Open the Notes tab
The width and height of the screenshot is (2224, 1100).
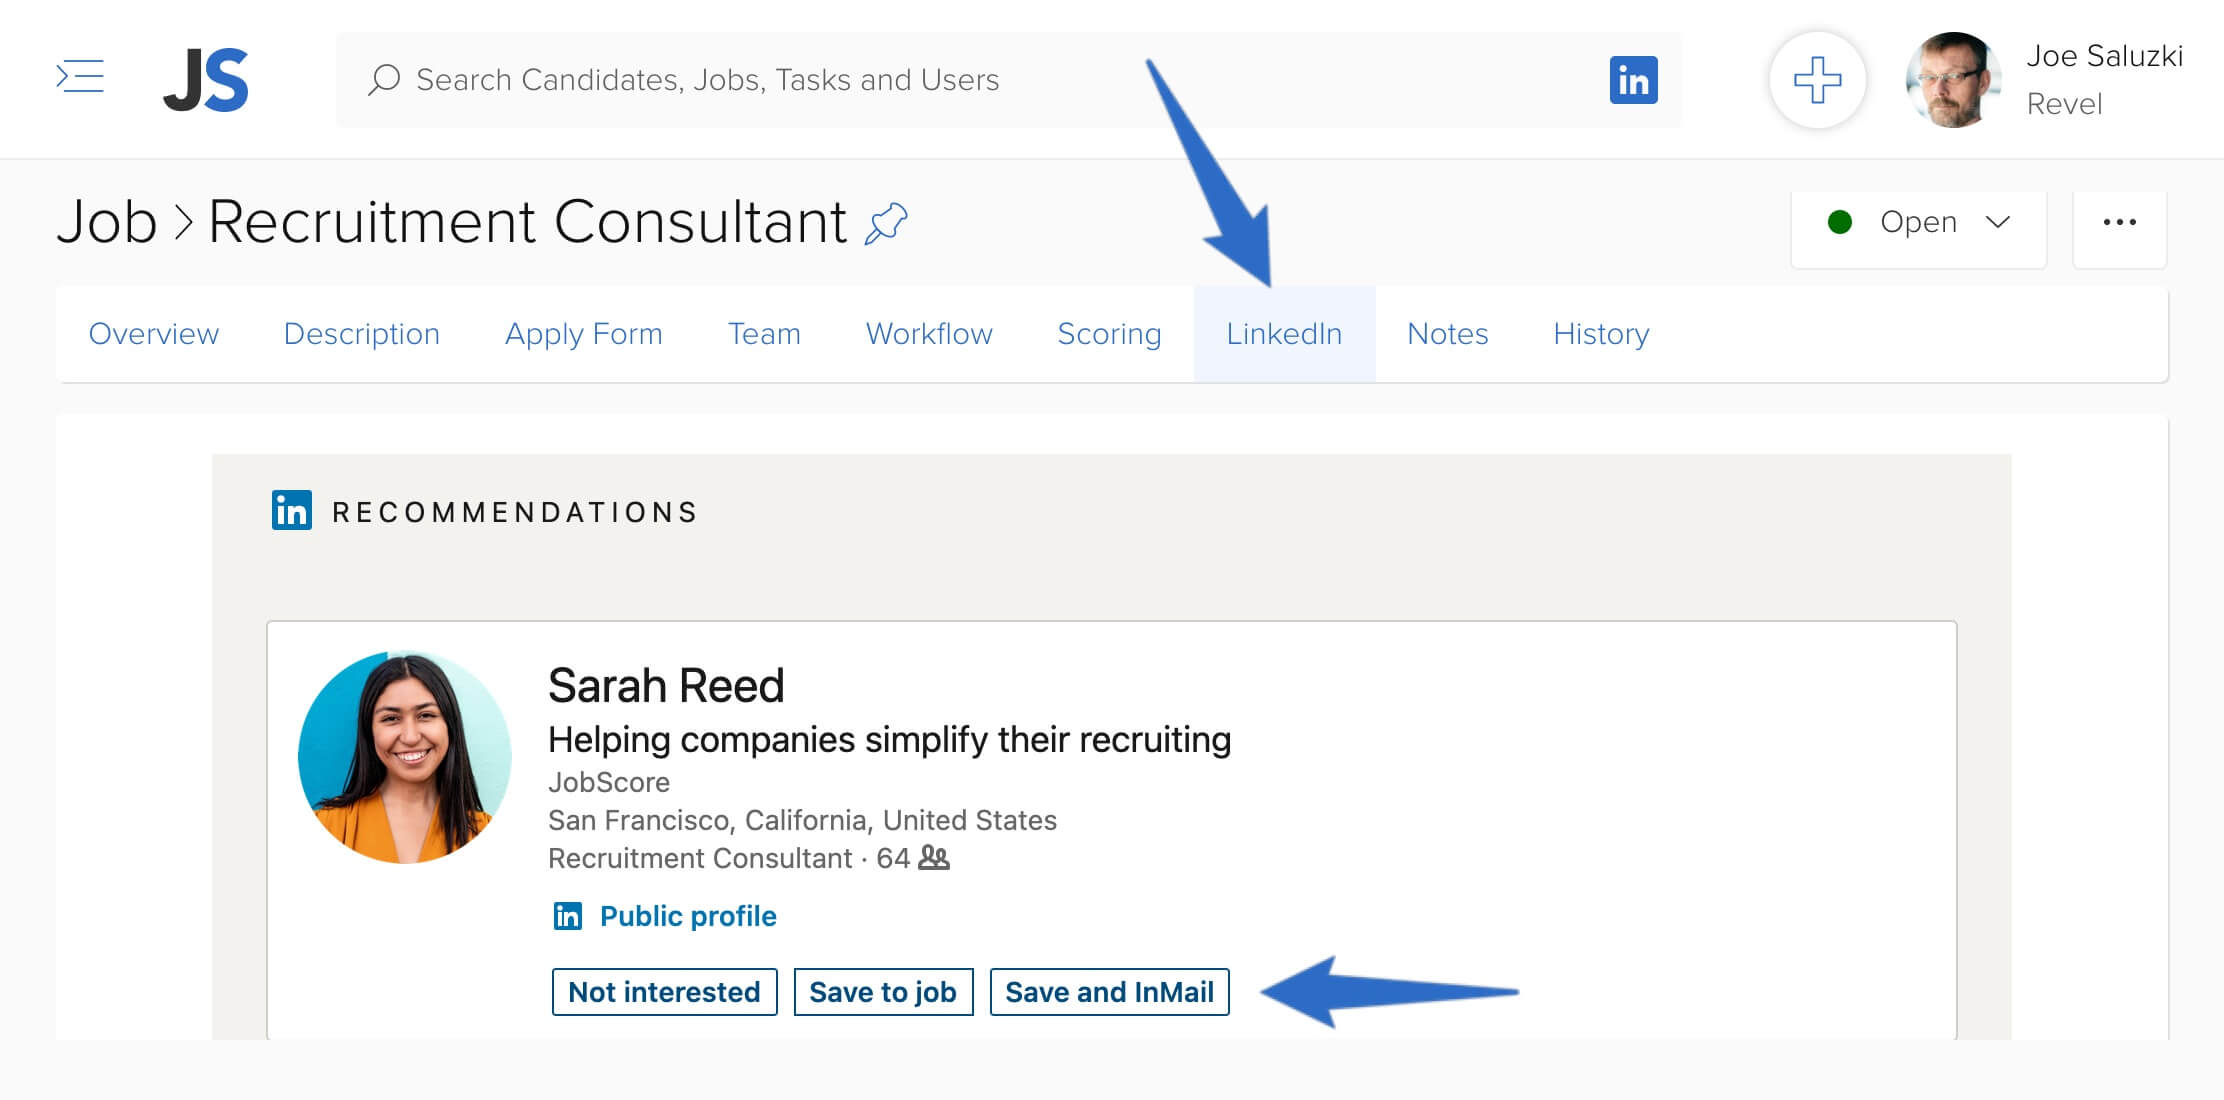tap(1448, 334)
